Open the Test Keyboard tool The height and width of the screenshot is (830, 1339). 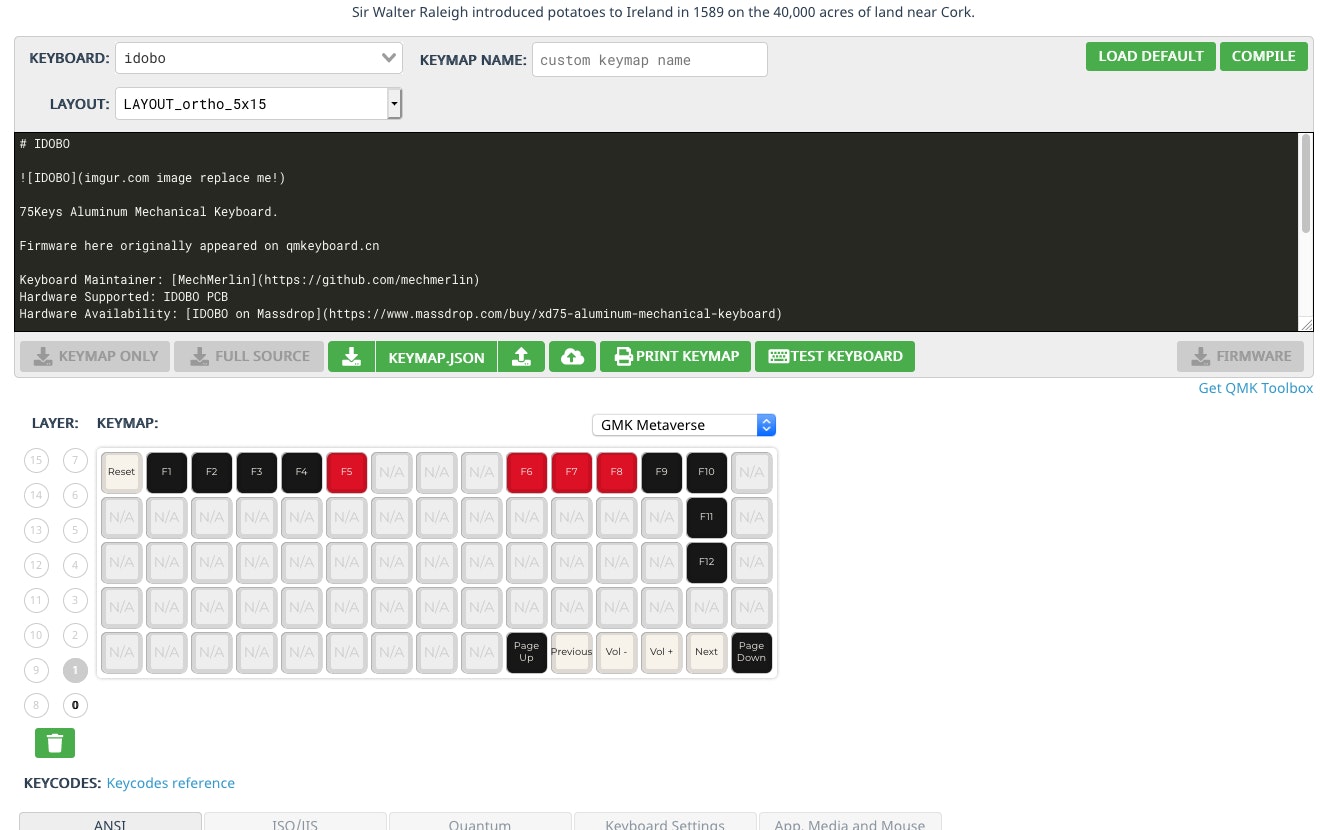(834, 357)
